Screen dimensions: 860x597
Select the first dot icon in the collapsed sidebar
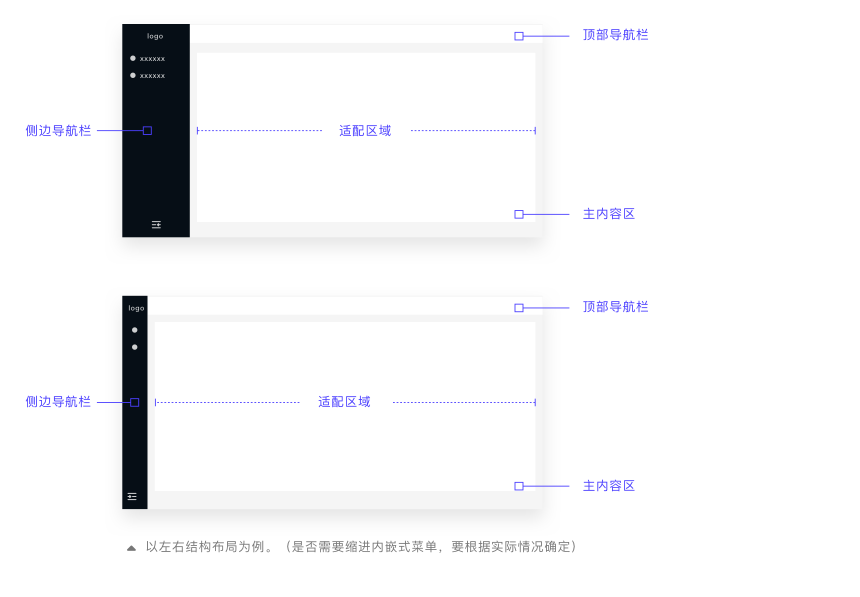pyautogui.click(x=134, y=330)
